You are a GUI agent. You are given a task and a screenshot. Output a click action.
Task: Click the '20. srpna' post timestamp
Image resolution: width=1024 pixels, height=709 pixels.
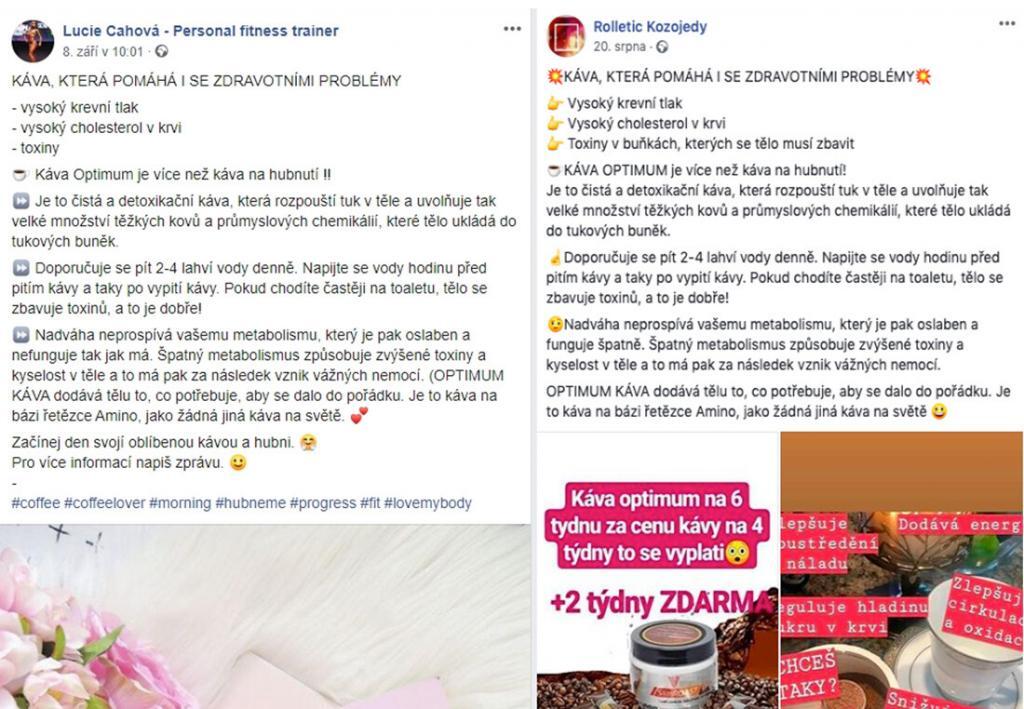[x=619, y=47]
